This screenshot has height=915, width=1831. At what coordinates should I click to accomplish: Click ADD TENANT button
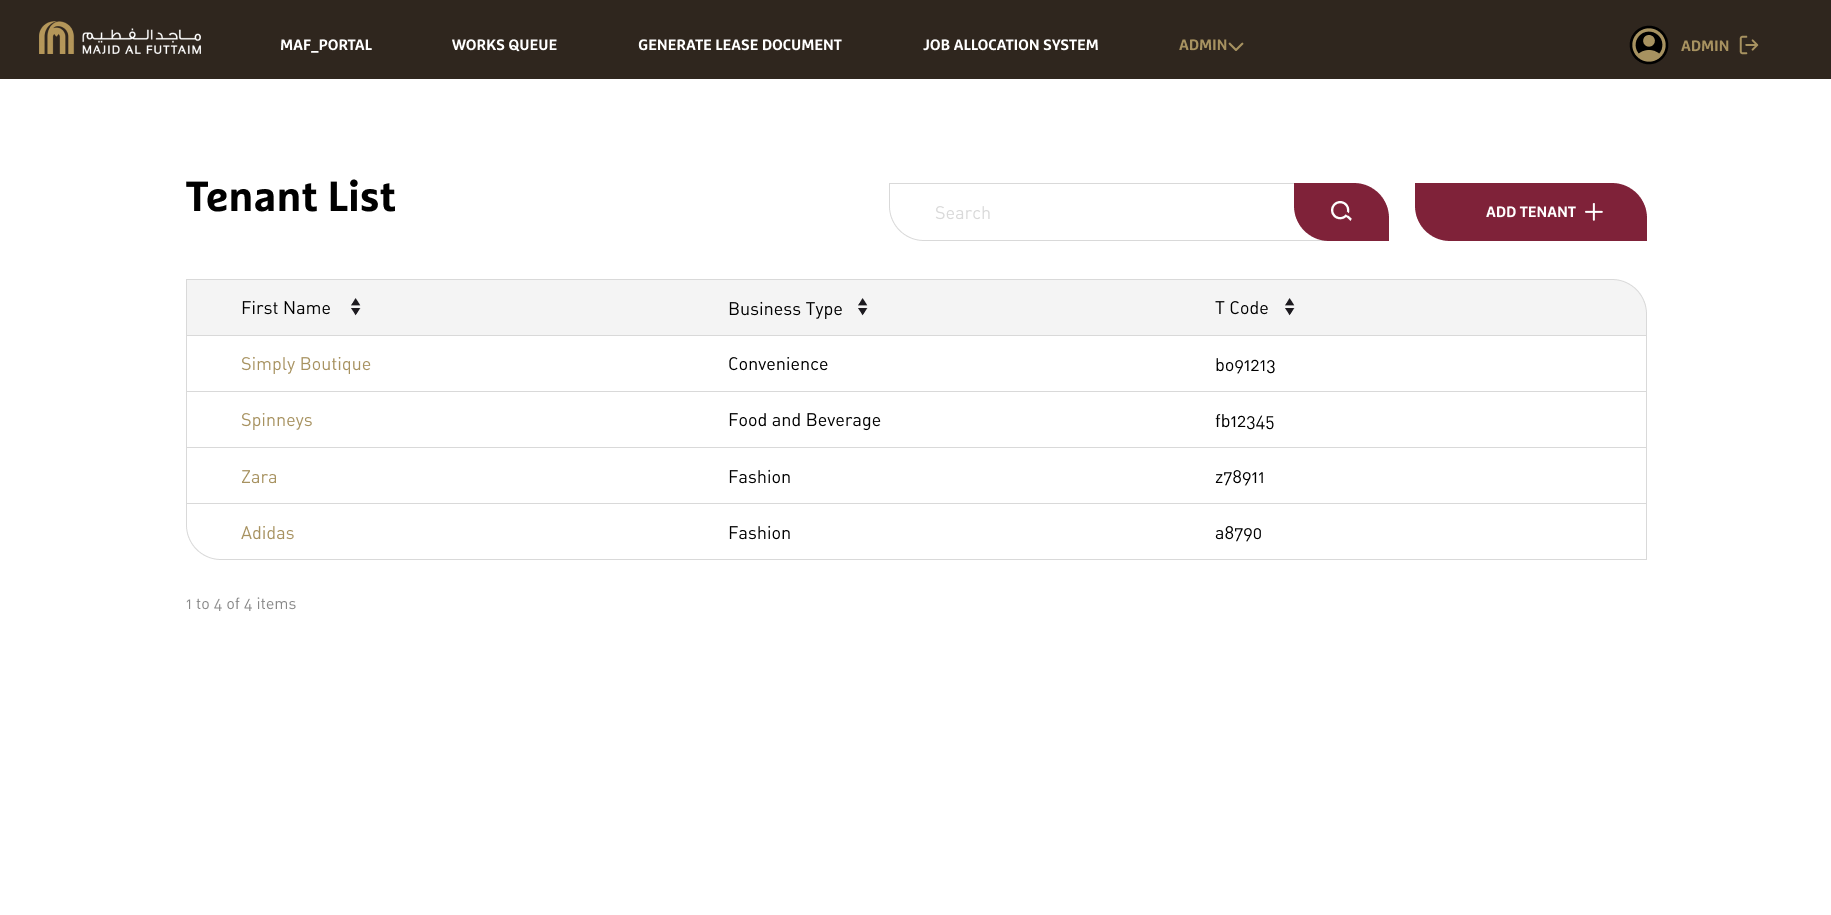[x=1531, y=212]
